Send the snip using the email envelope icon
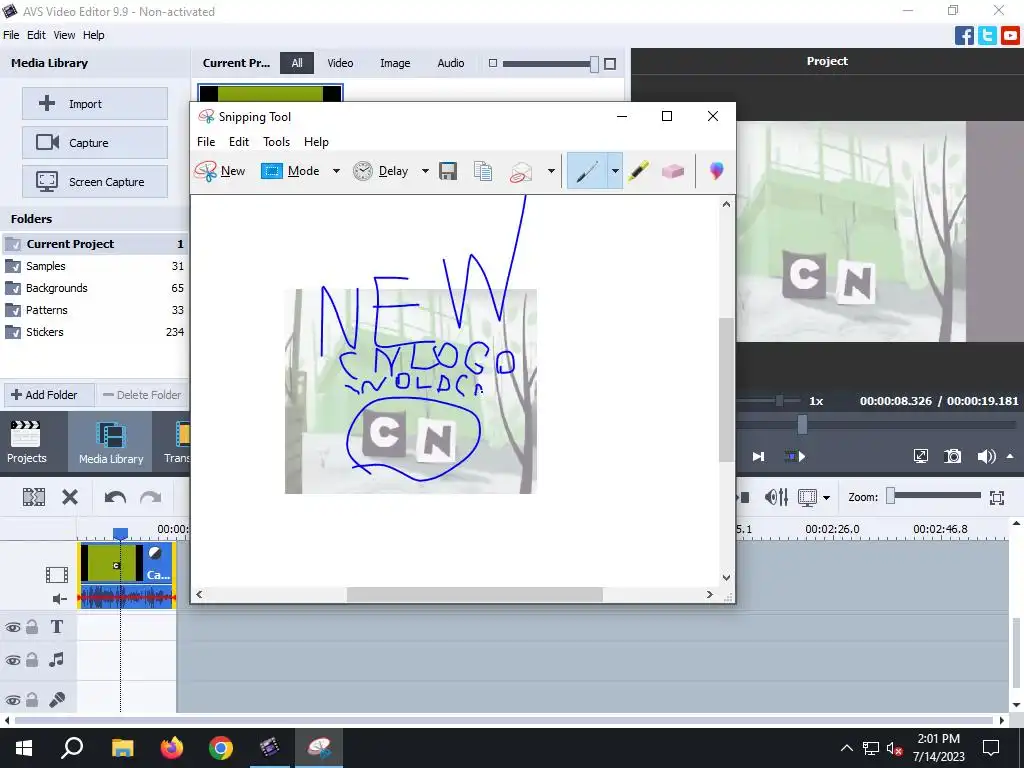This screenshot has width=1024, height=768. tap(520, 172)
